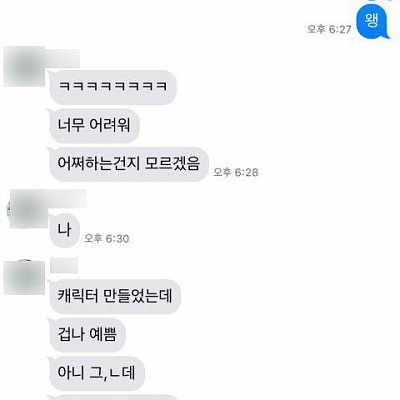Open third sender's blurred profile picture
This screenshot has height=400, width=400.
24,277
